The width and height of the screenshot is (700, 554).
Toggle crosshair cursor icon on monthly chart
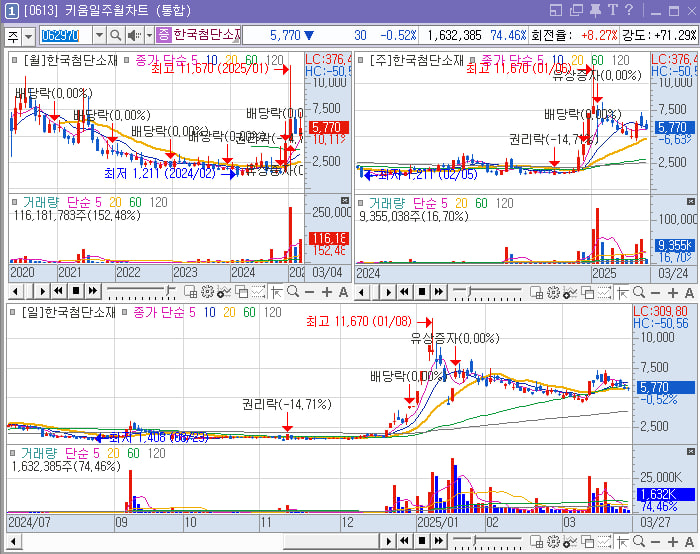(276, 292)
